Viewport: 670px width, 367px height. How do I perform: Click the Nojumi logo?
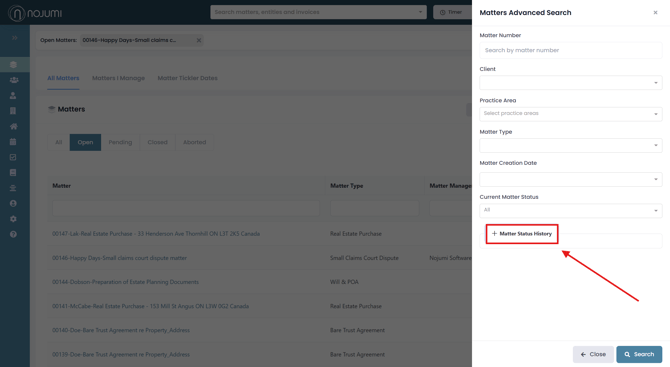pyautogui.click(x=35, y=13)
